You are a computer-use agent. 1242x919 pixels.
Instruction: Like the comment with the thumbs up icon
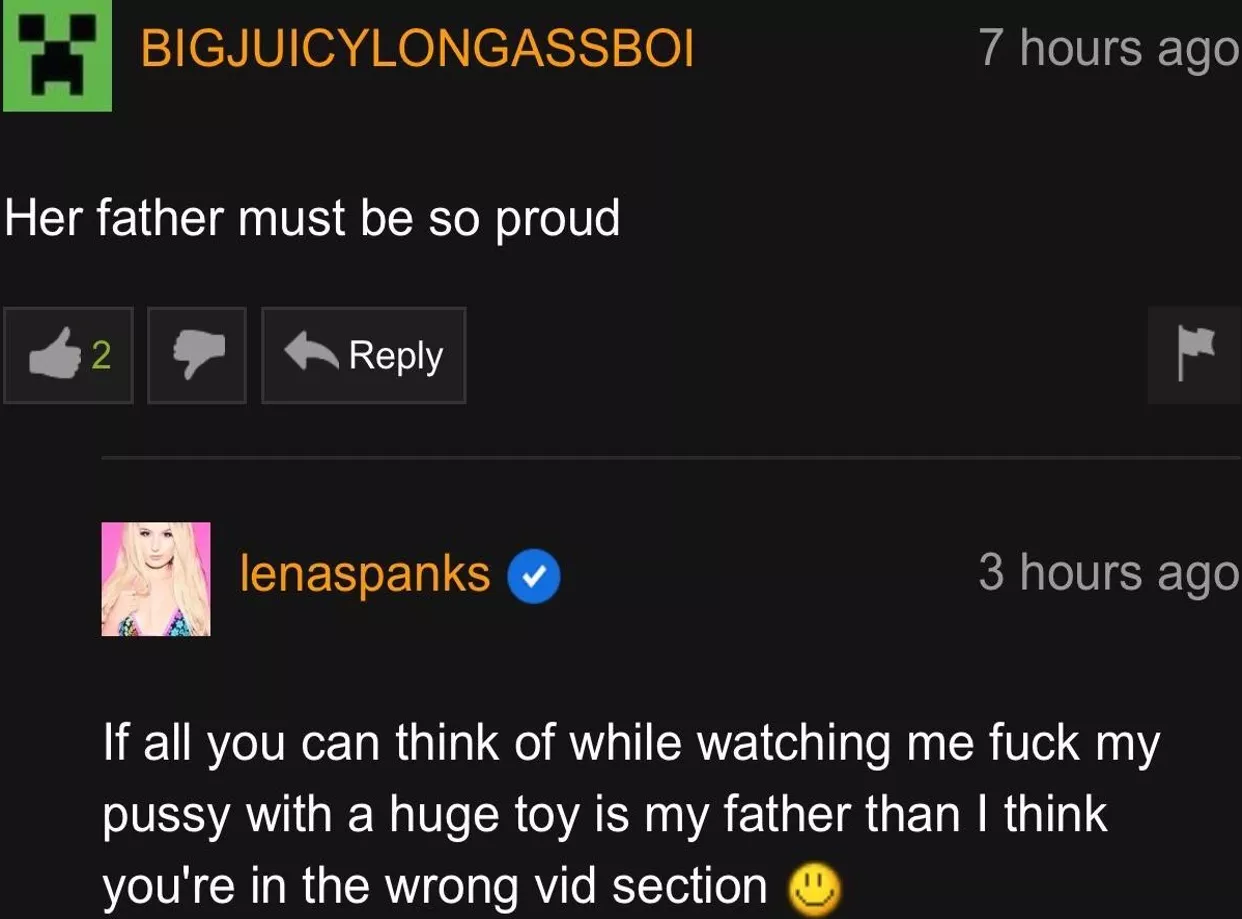(x=68, y=355)
